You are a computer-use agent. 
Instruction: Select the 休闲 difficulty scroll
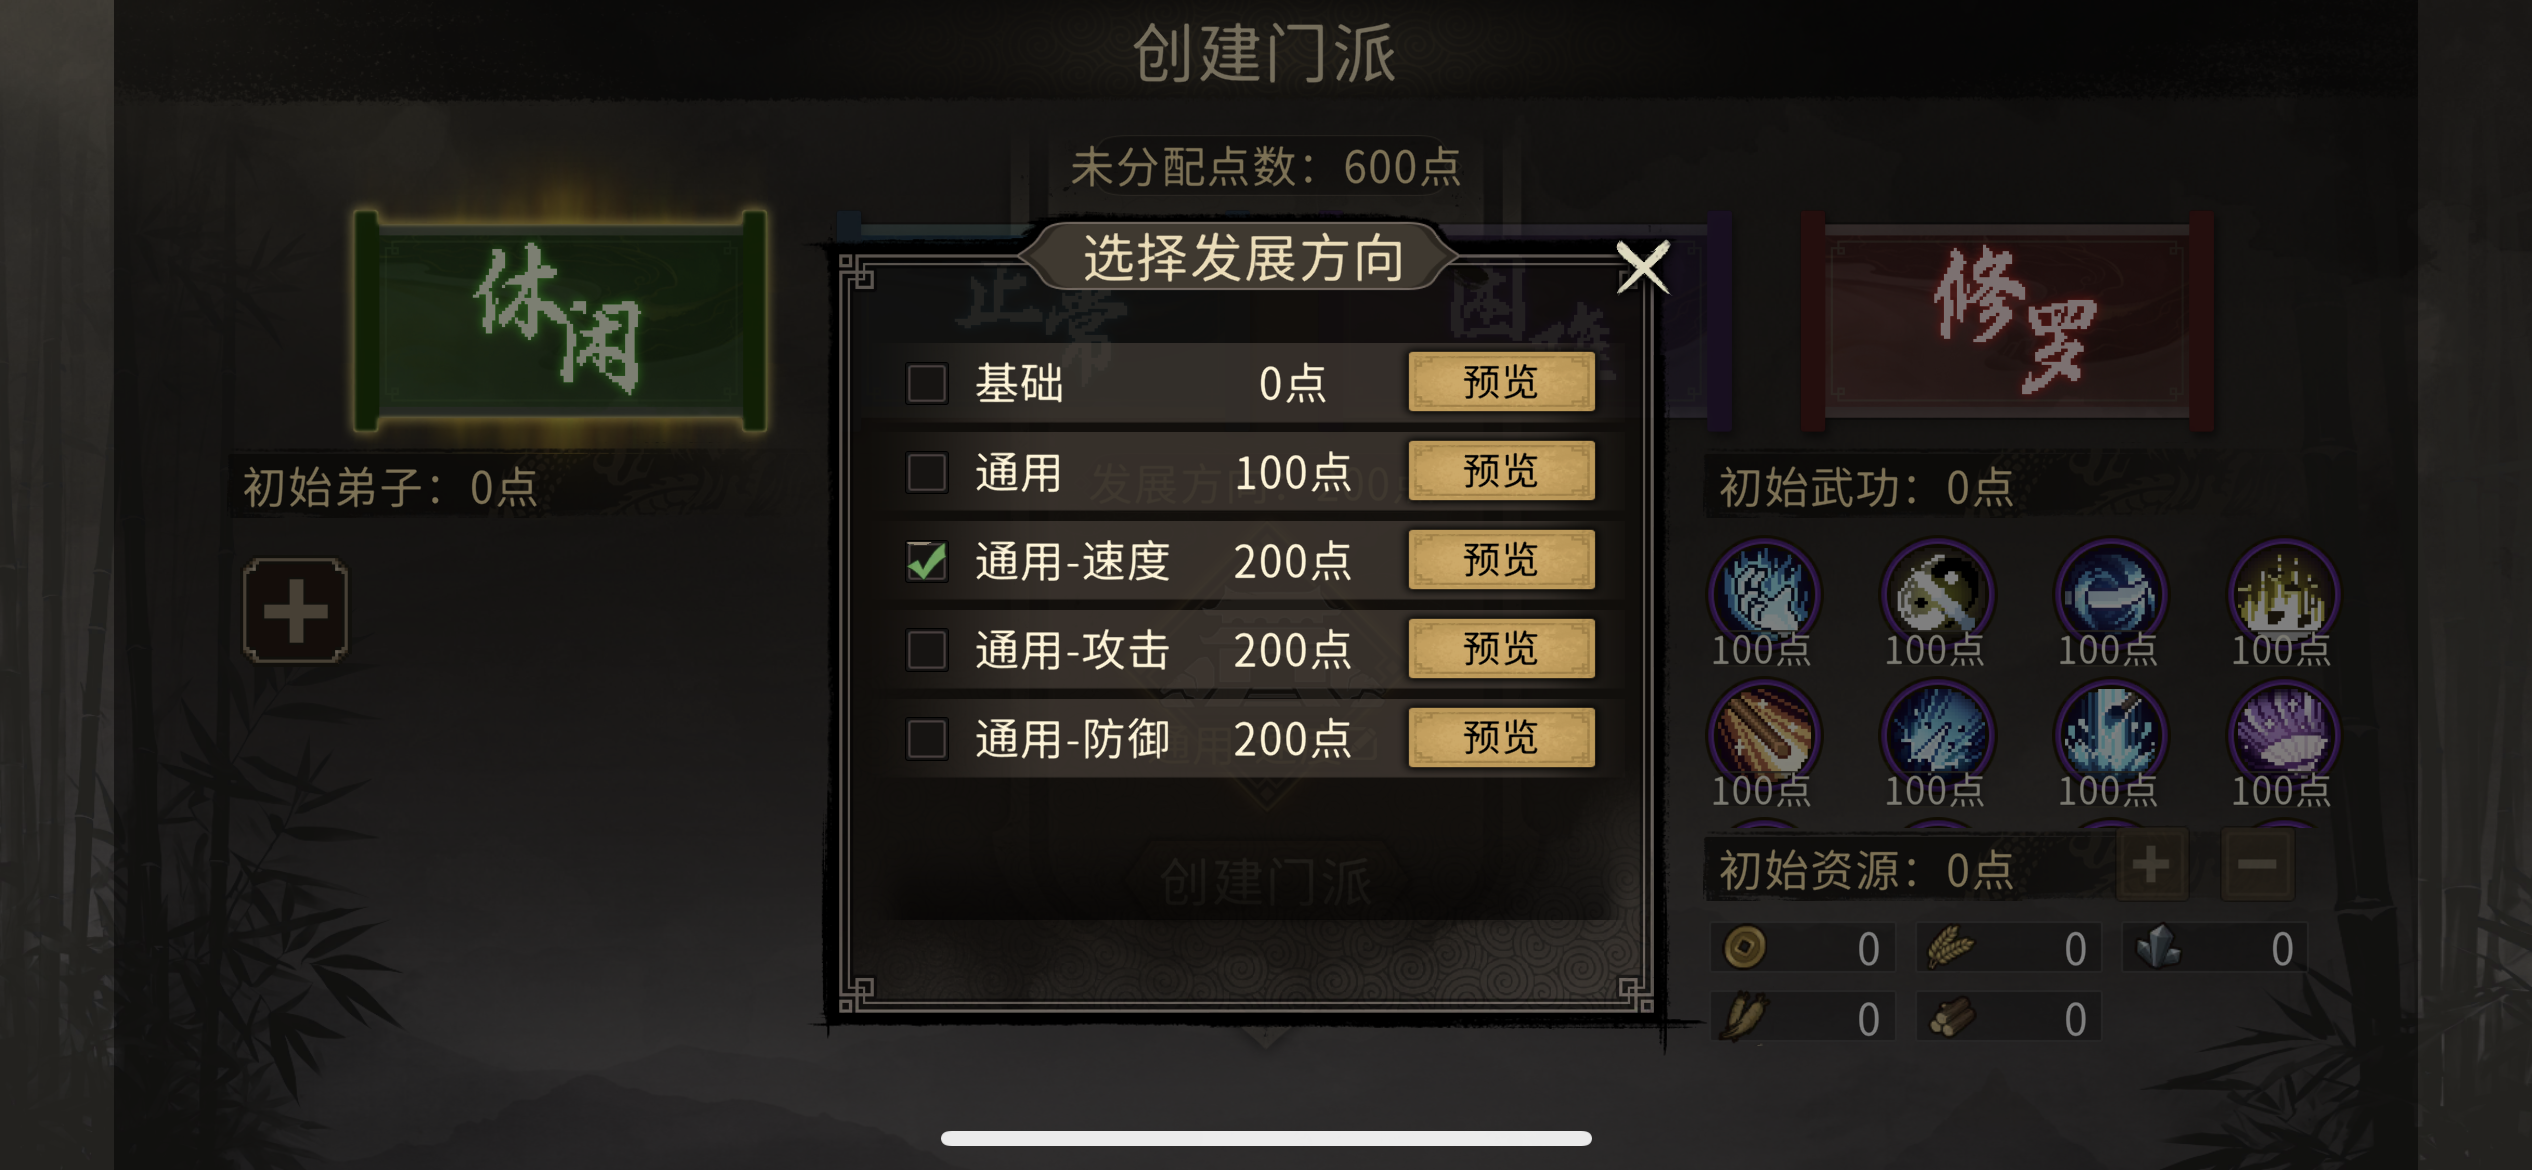(x=560, y=320)
